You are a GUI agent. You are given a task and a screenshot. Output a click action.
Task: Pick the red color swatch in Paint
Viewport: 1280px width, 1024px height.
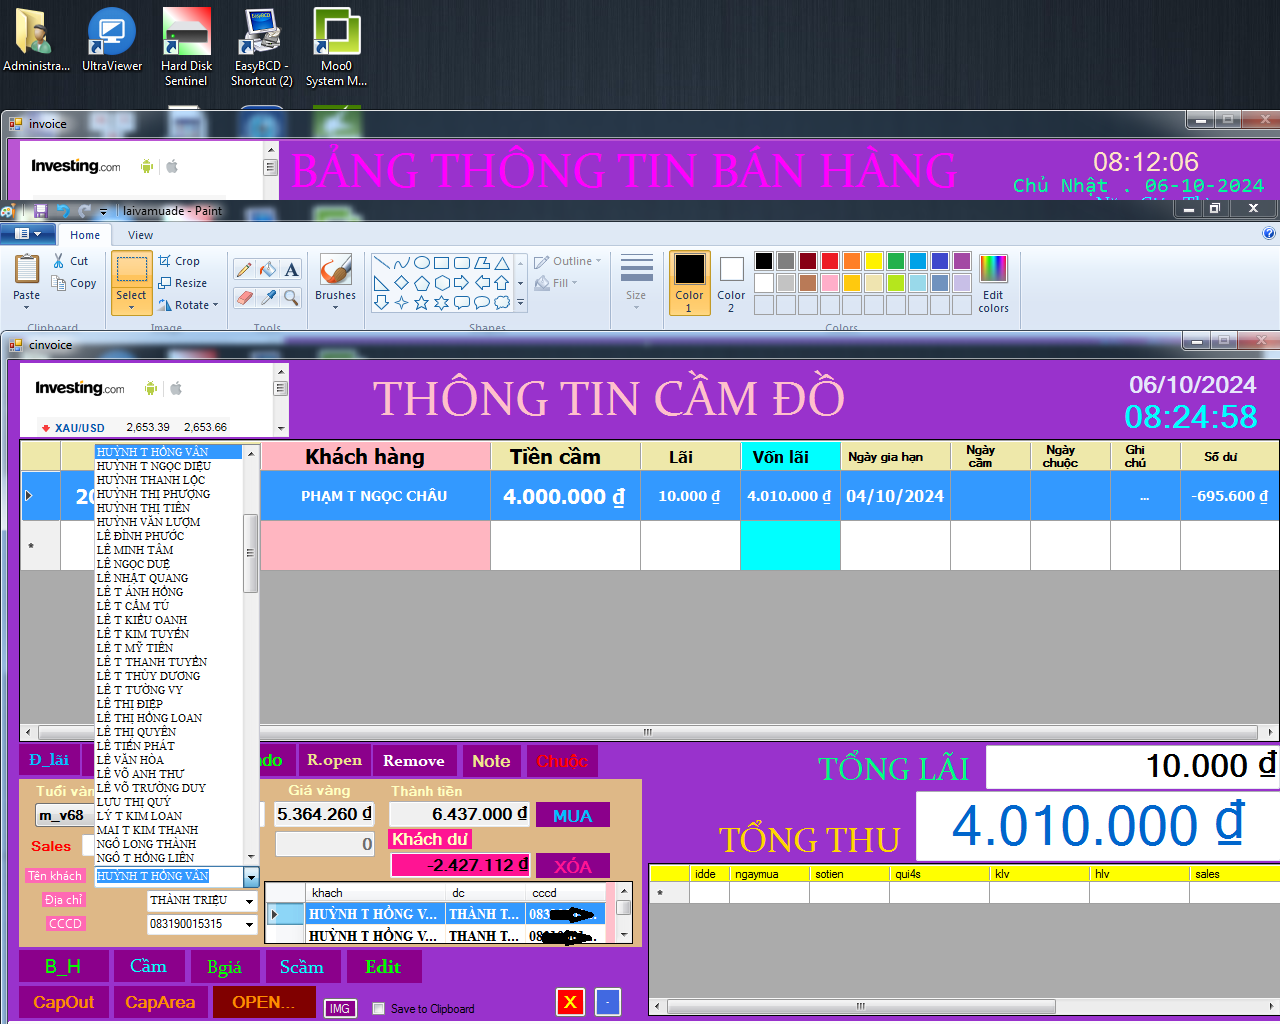[x=830, y=261]
